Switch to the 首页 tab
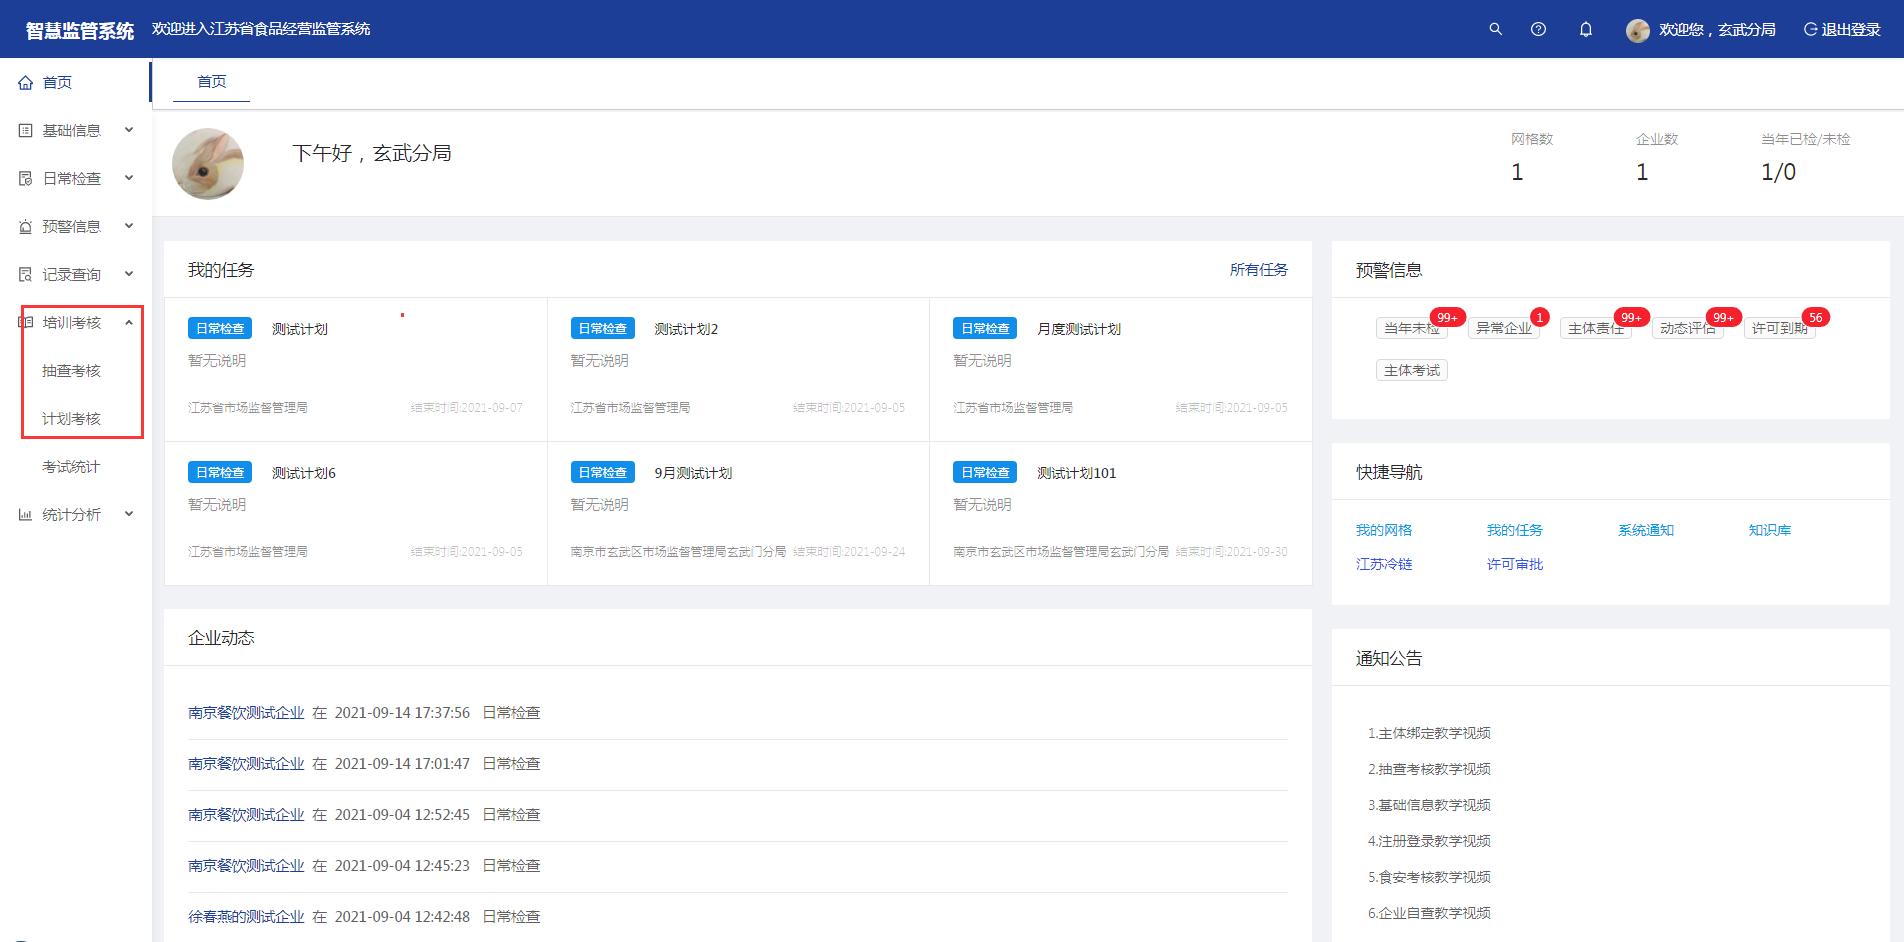 tap(211, 82)
